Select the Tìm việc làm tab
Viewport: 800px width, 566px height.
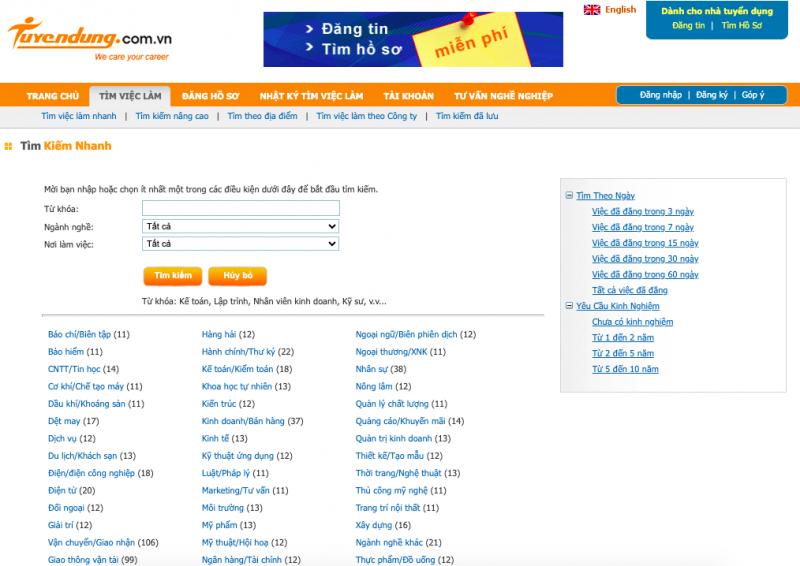tap(130, 96)
